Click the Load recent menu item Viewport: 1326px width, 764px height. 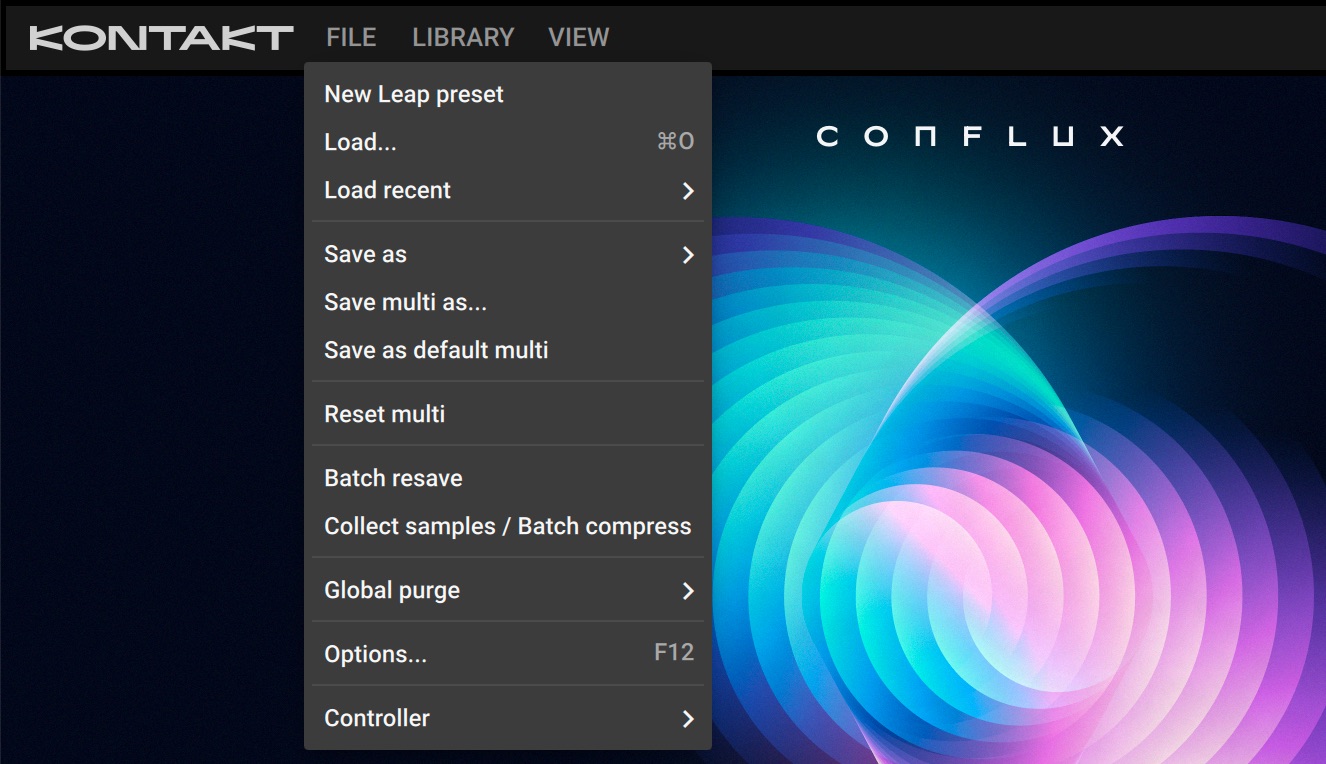pos(388,190)
